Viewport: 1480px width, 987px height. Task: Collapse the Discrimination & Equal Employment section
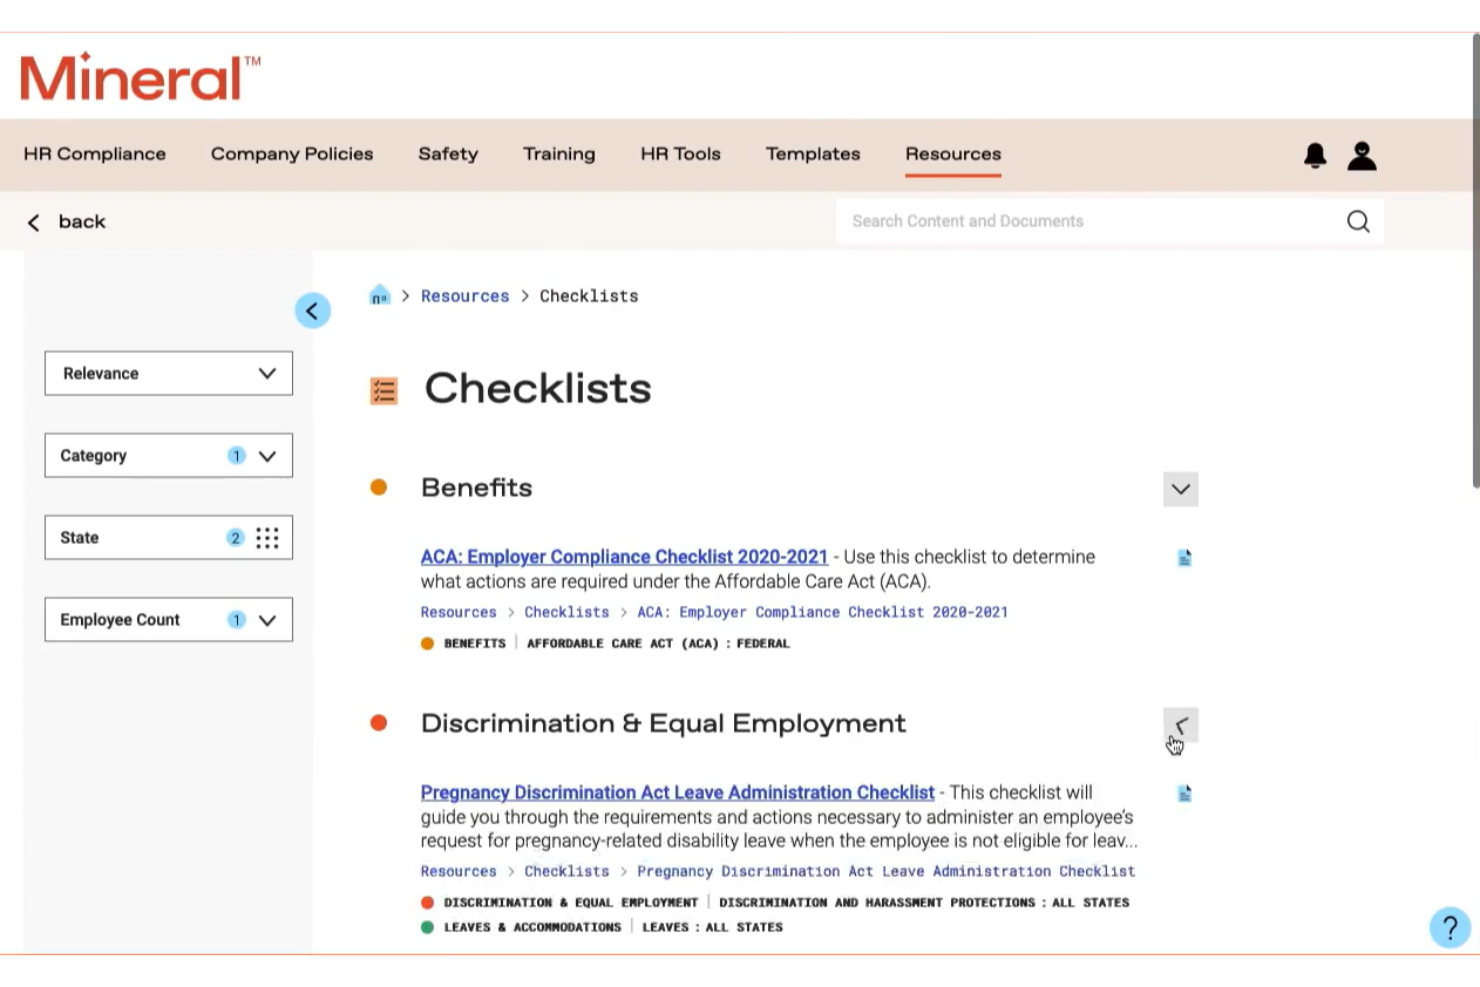1181,725
